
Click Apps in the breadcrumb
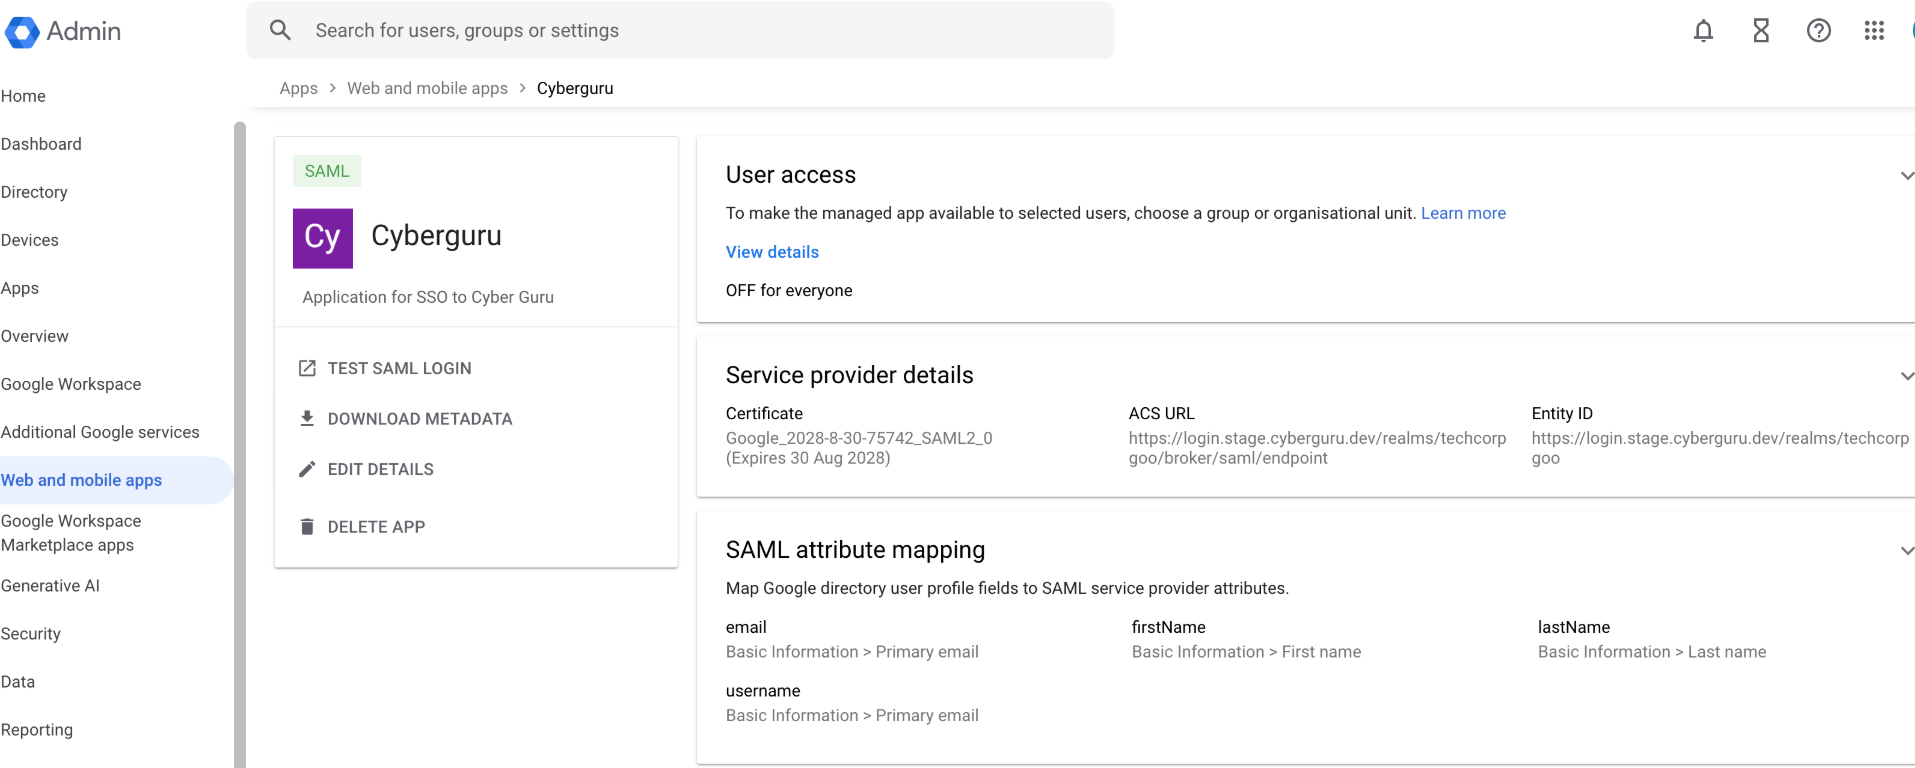tap(298, 88)
